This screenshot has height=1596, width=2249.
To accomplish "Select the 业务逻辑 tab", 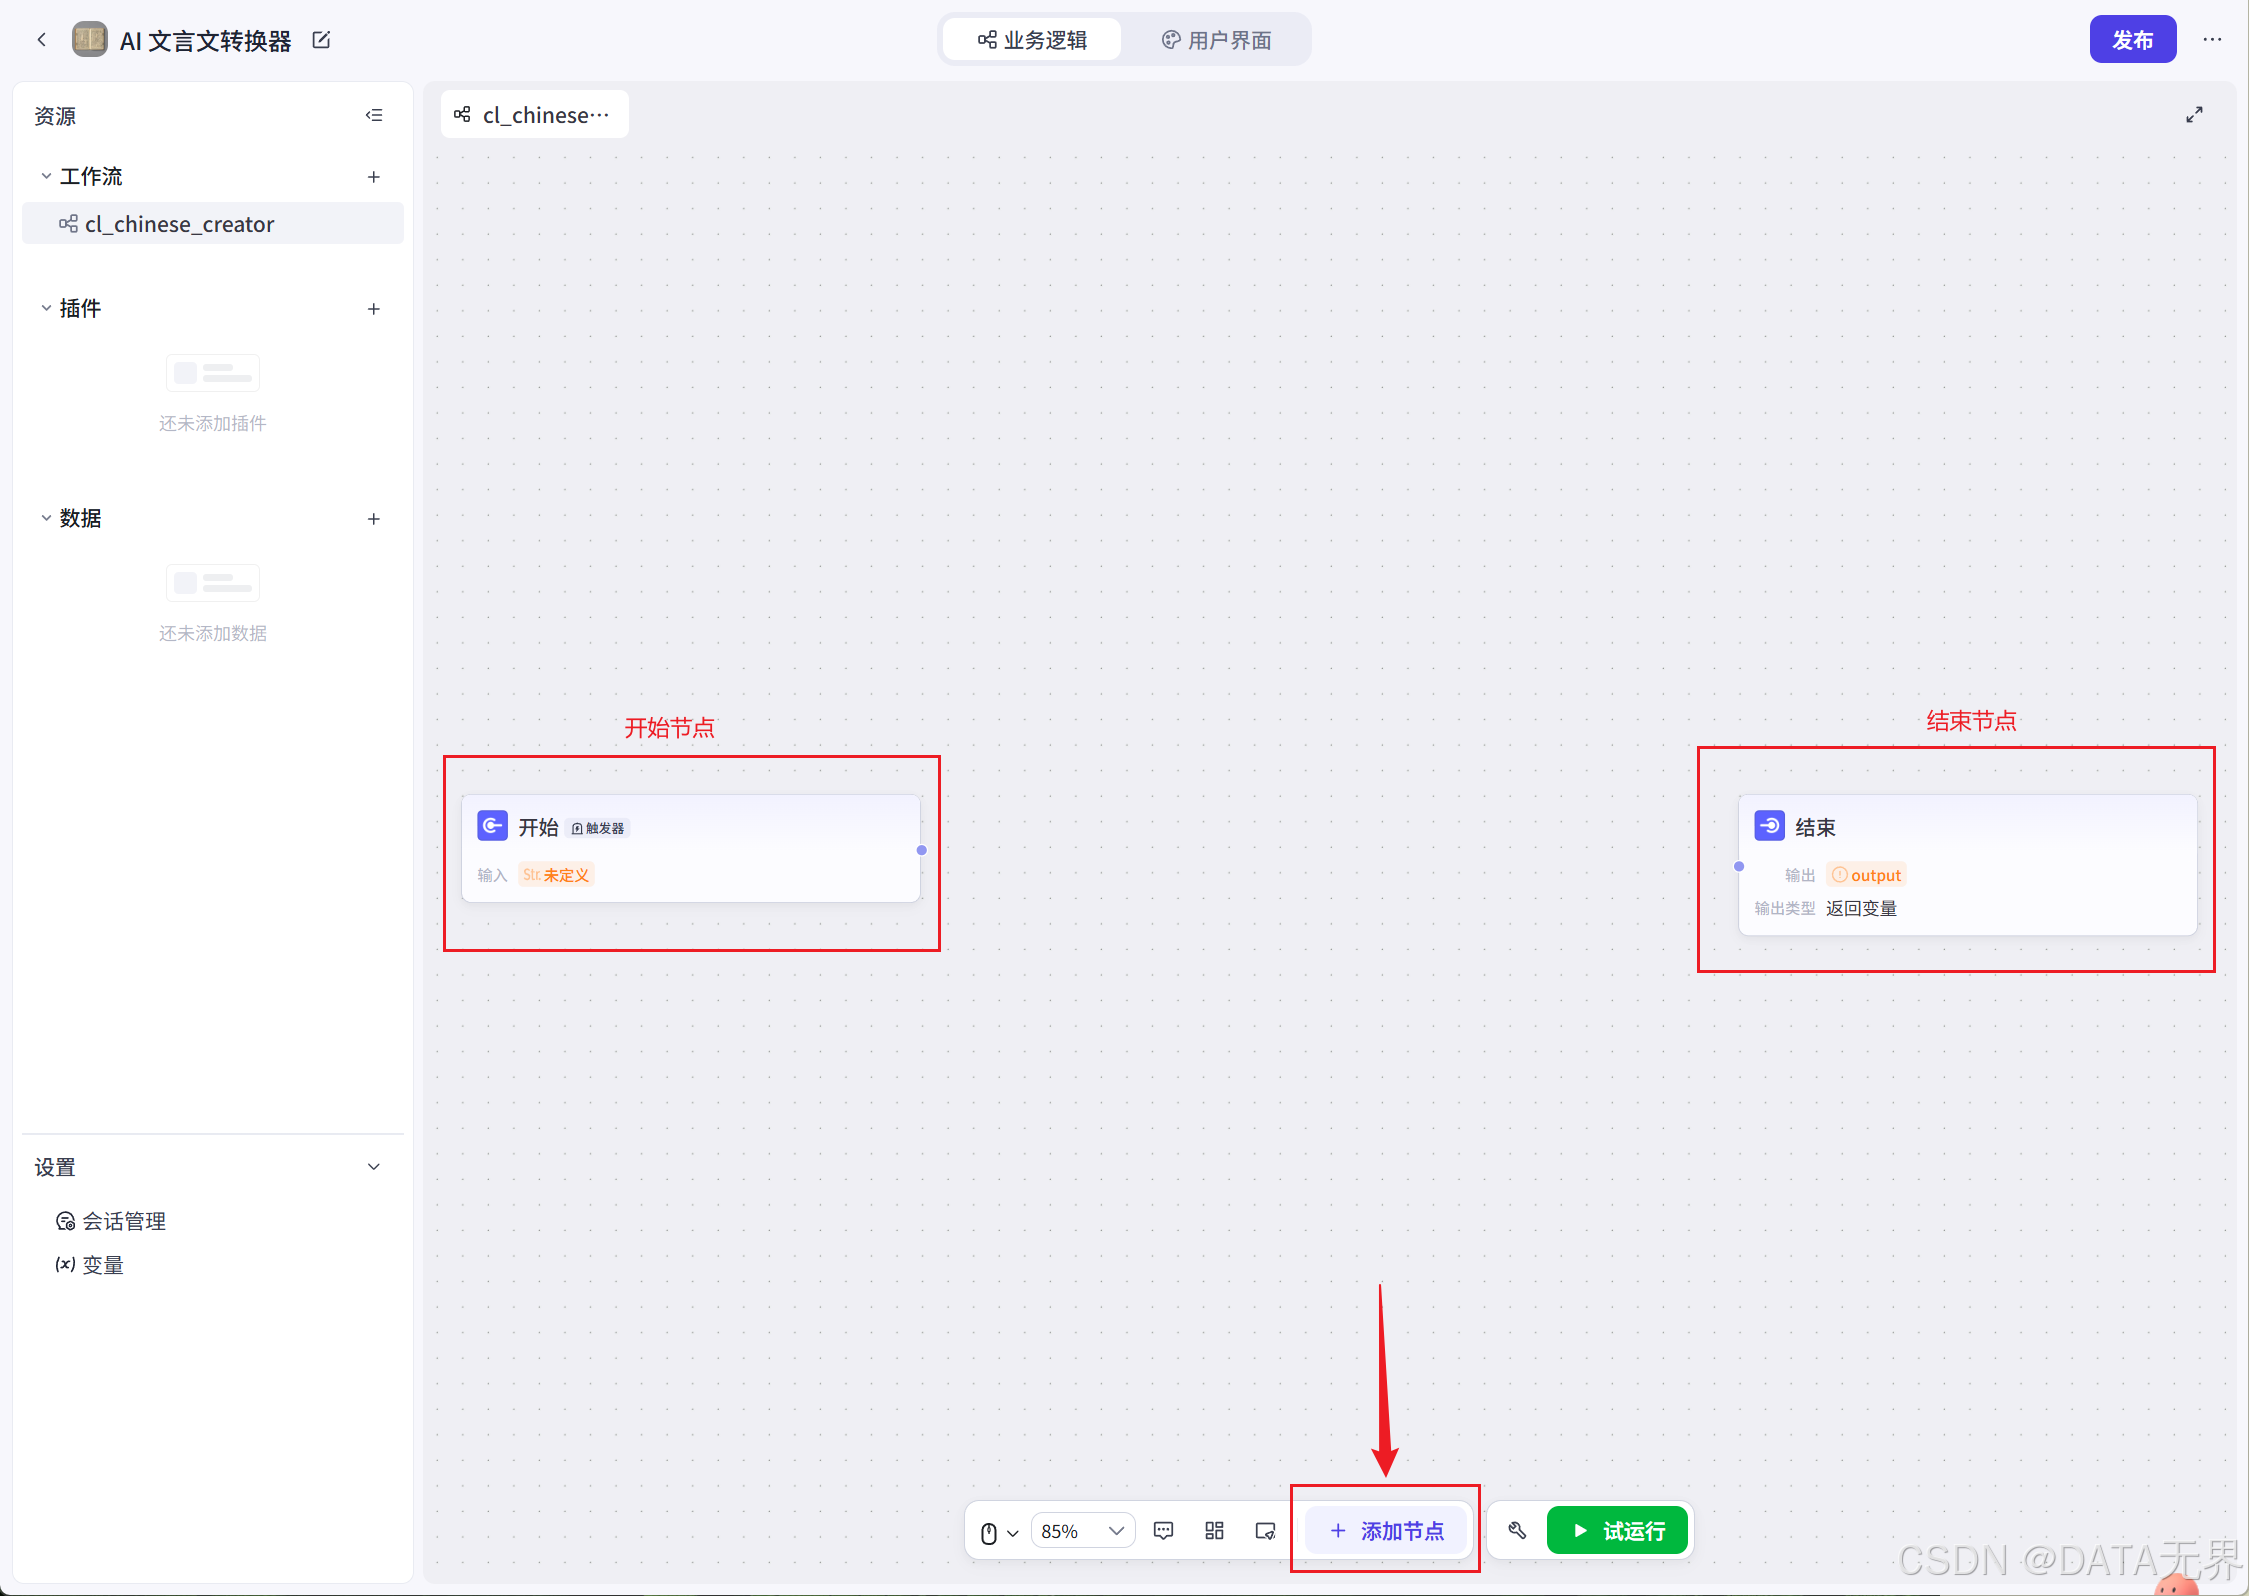I will [1032, 40].
